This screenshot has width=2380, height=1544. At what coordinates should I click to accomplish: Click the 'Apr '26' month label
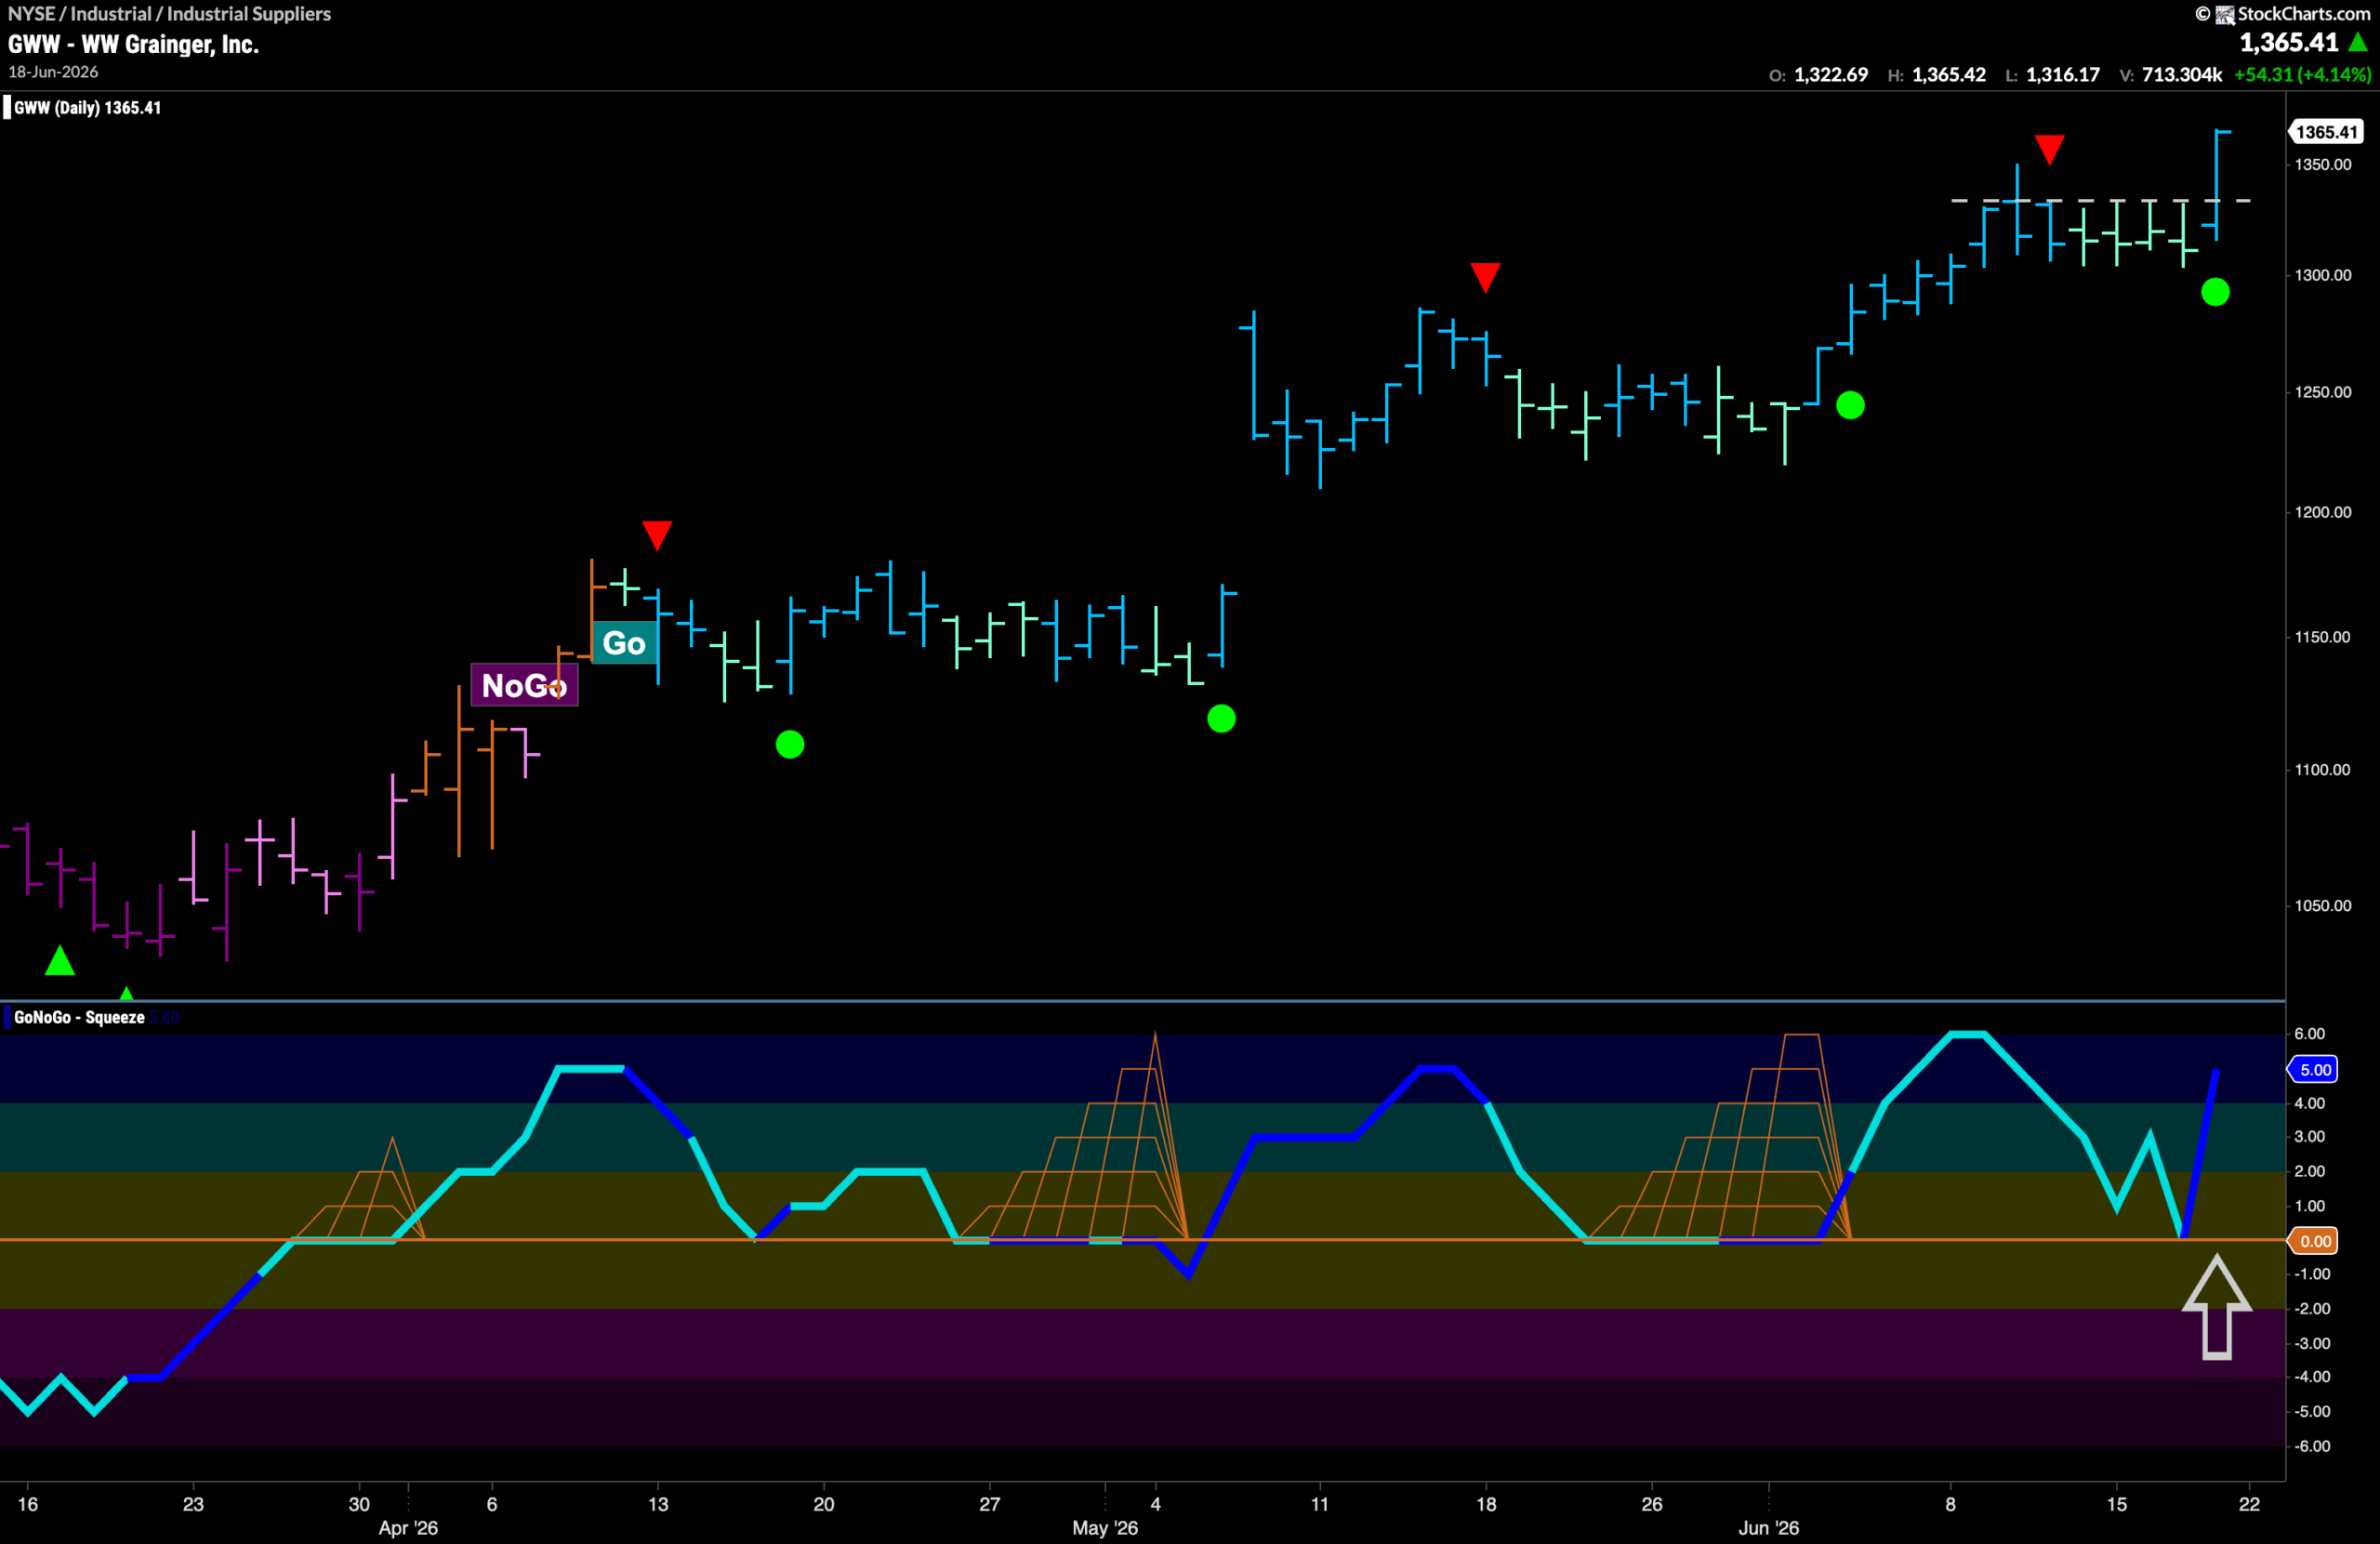tap(408, 1528)
